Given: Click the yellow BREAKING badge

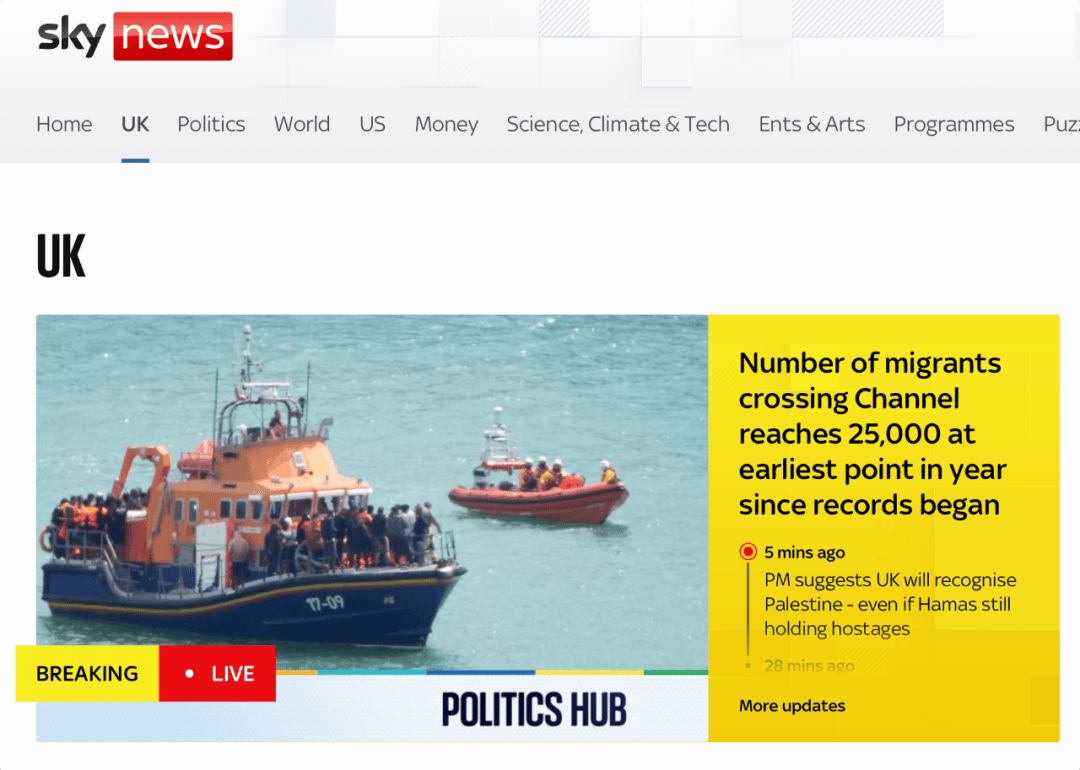Looking at the screenshot, I should click(87, 674).
